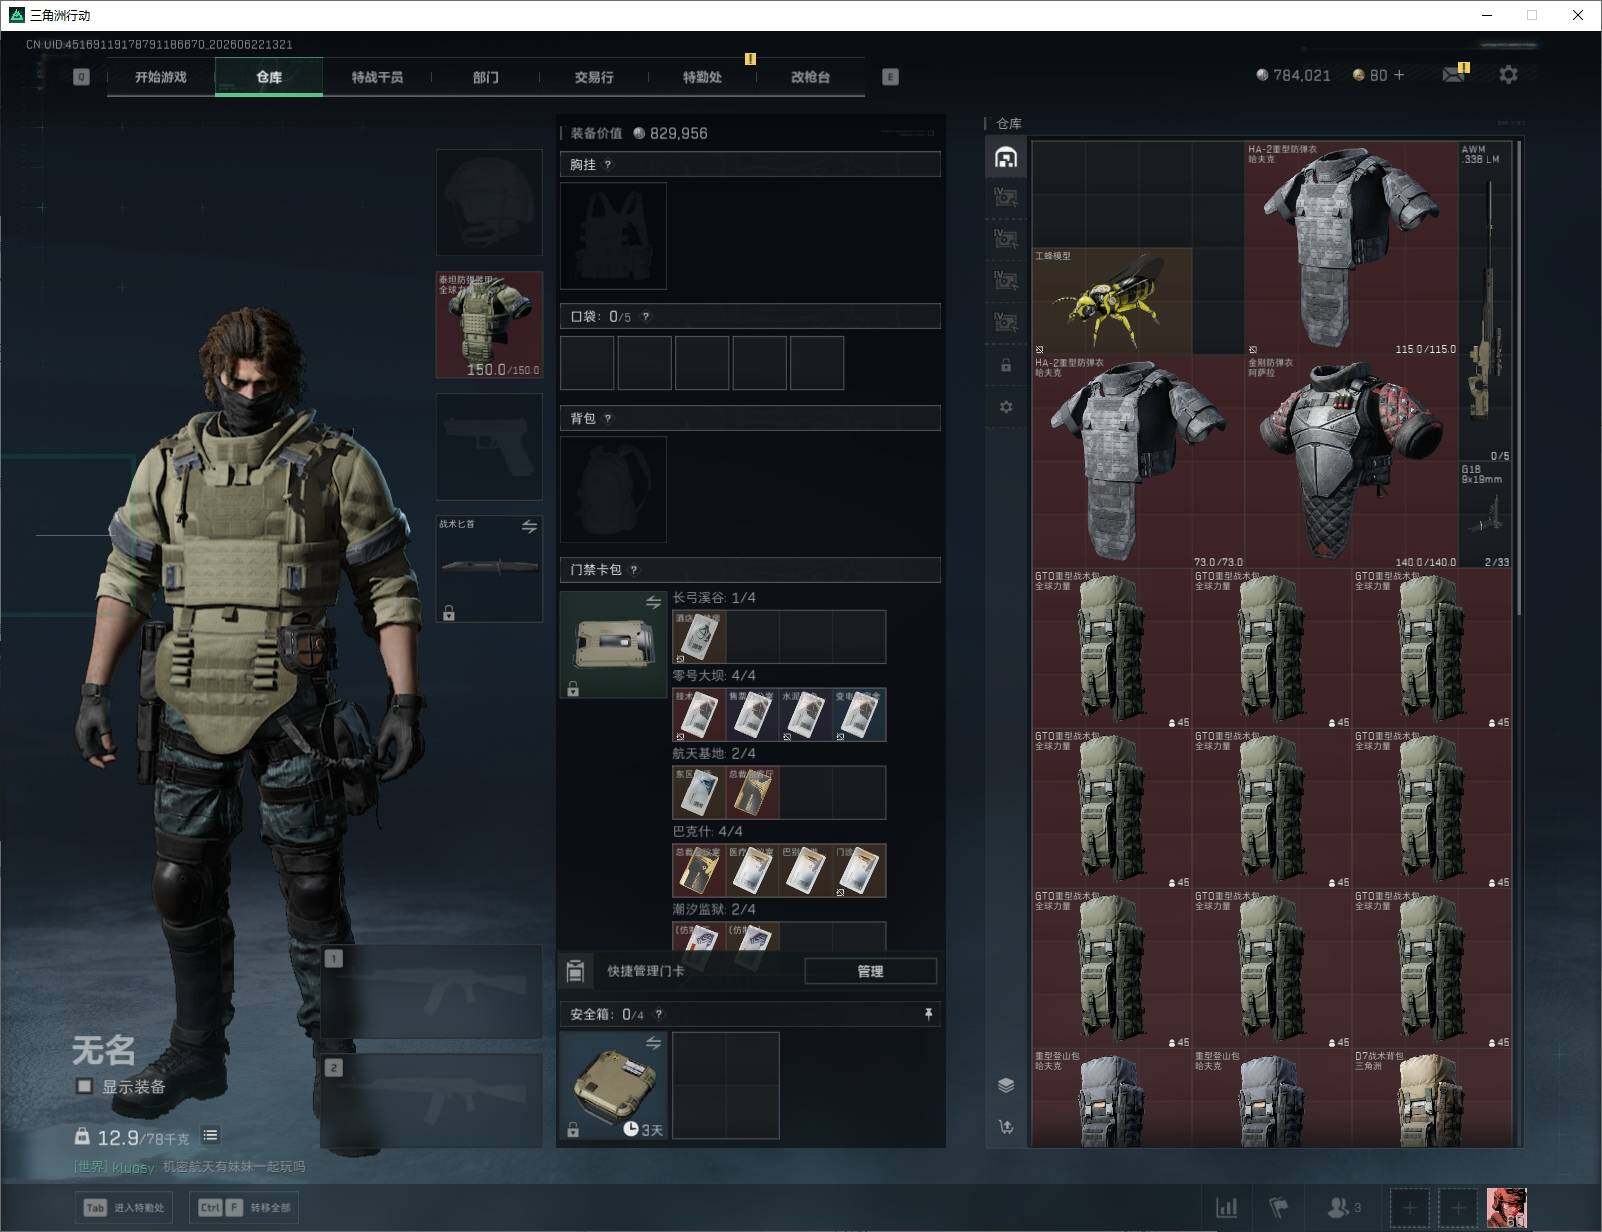1602x1232 pixels.
Task: Open the weight details list icon
Action: [x=210, y=1135]
